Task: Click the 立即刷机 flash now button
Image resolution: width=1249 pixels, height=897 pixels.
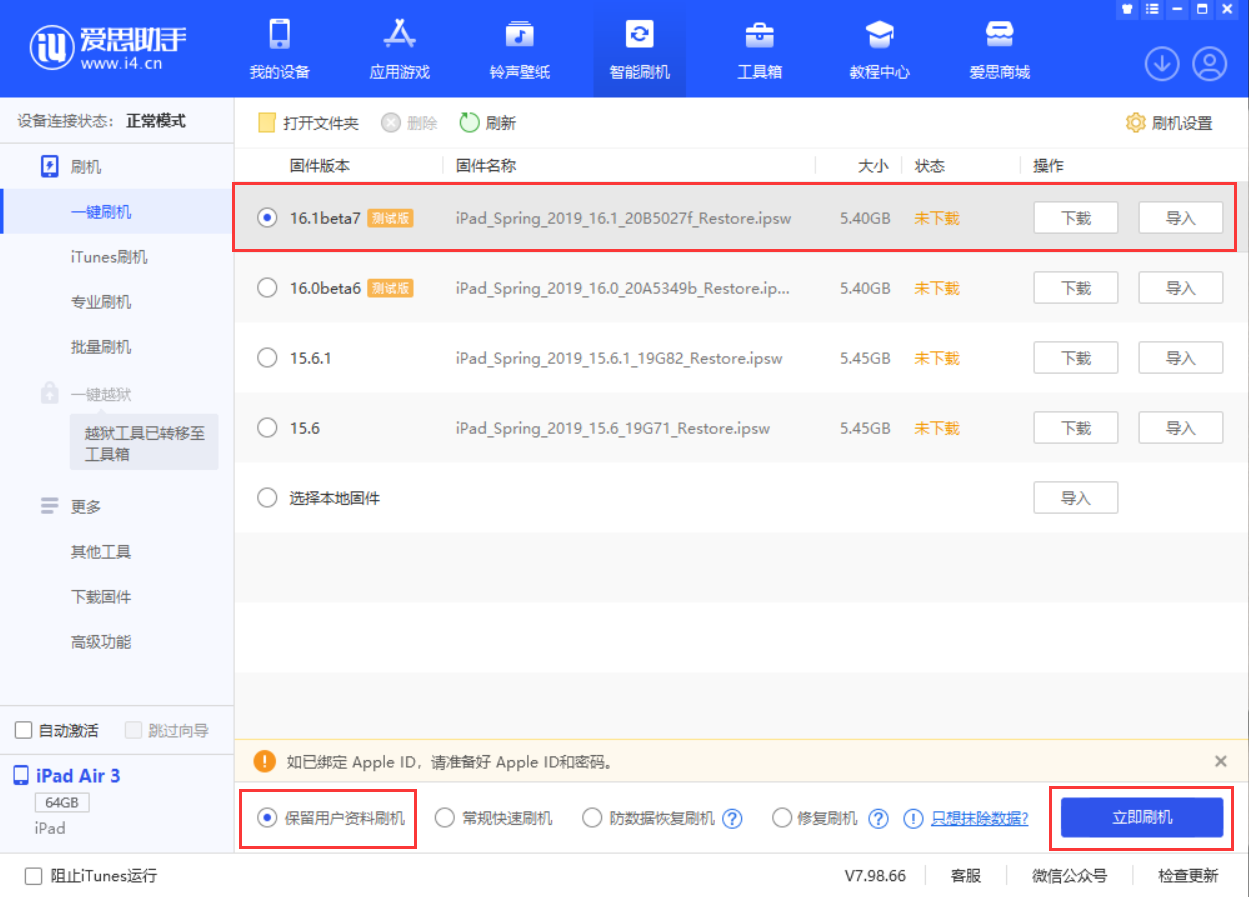Action: coord(1140,817)
